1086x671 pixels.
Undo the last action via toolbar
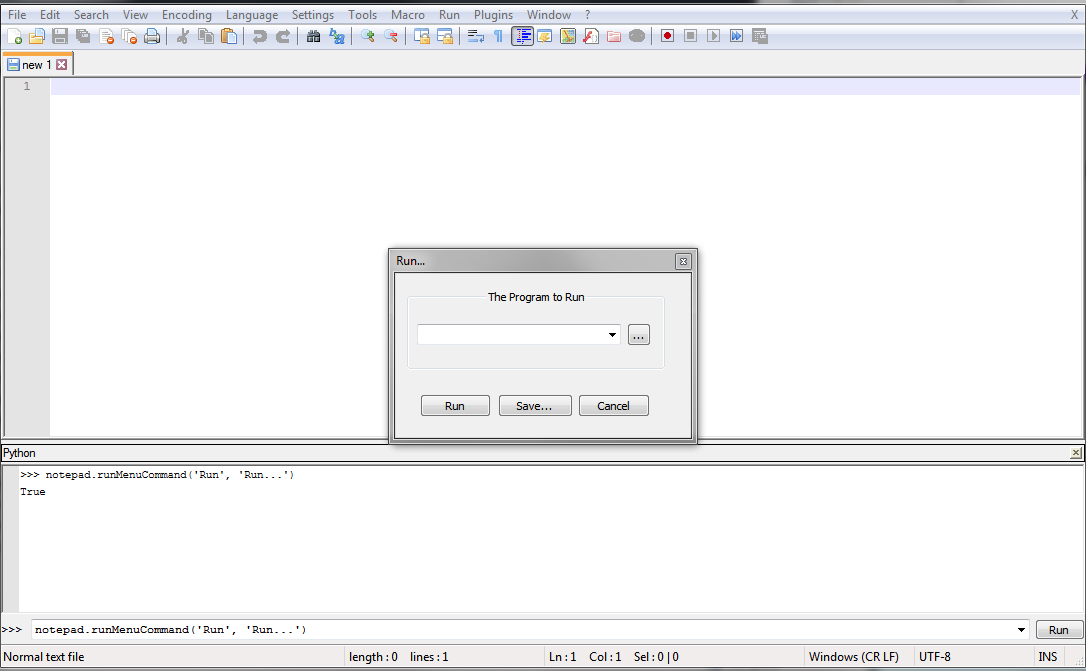pyautogui.click(x=260, y=37)
